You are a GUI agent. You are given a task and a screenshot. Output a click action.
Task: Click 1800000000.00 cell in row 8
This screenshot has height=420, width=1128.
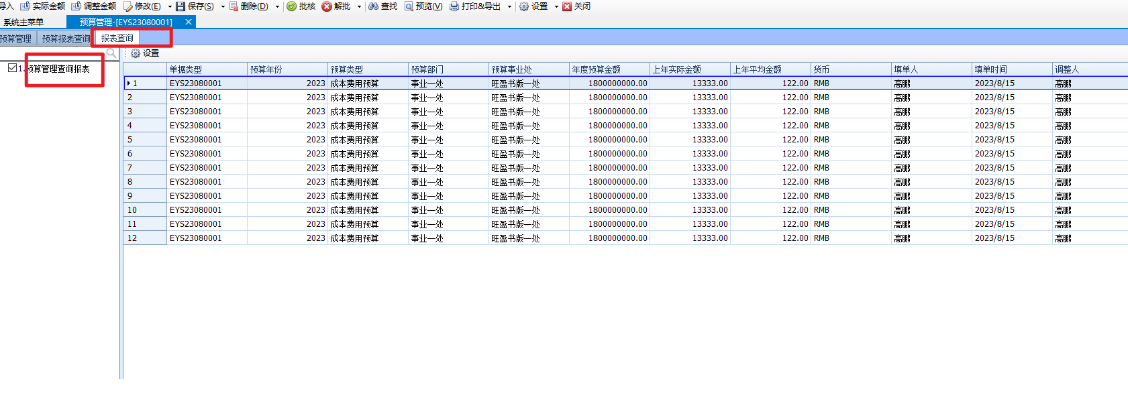[610, 182]
